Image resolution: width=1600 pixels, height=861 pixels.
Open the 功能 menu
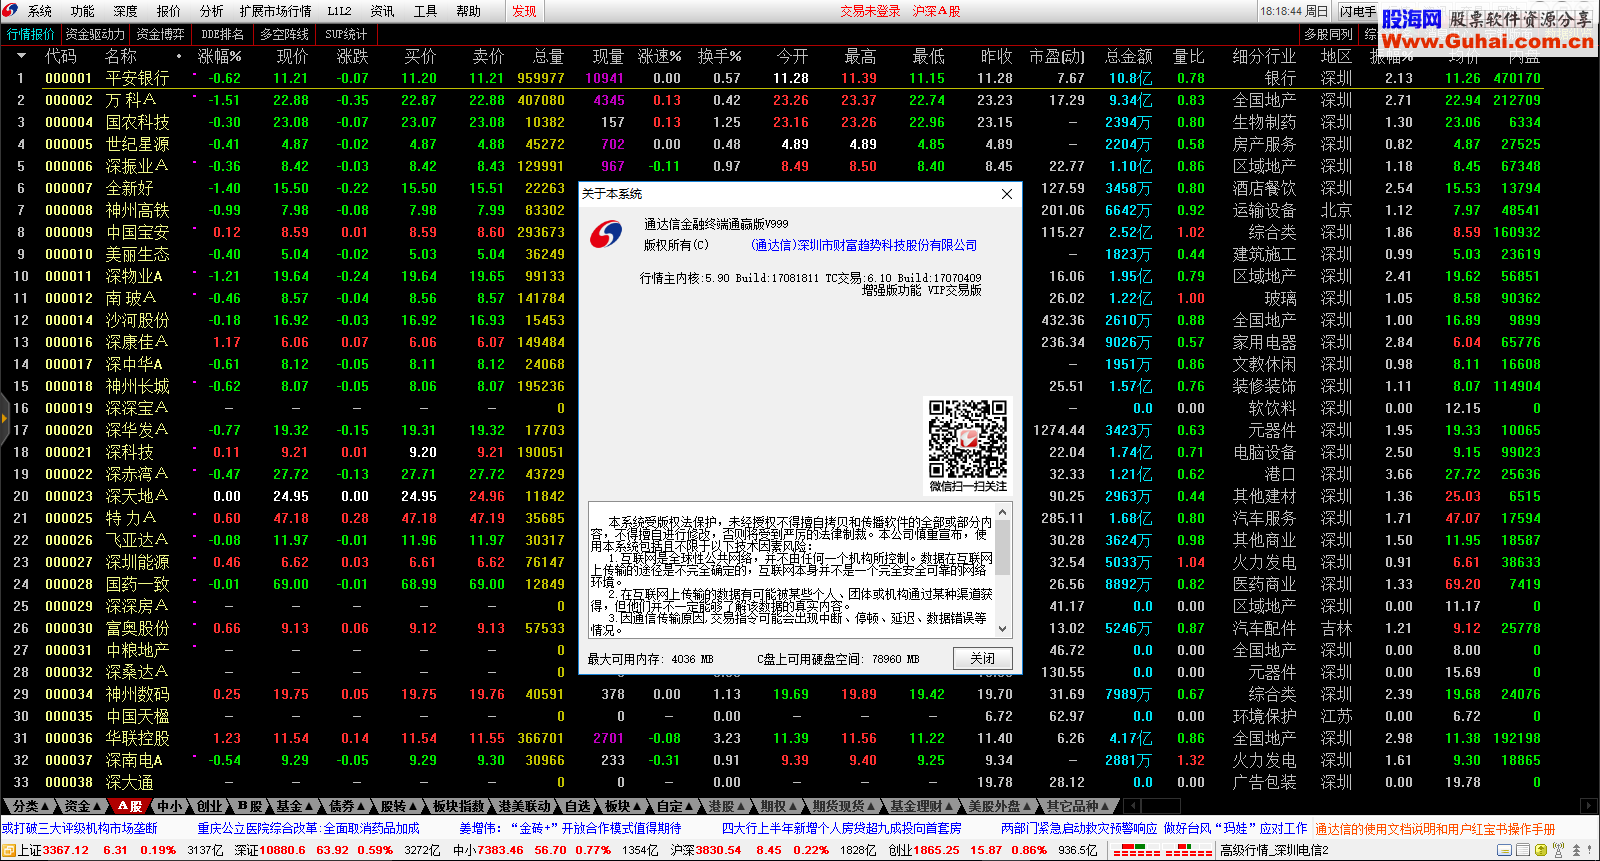(x=83, y=11)
